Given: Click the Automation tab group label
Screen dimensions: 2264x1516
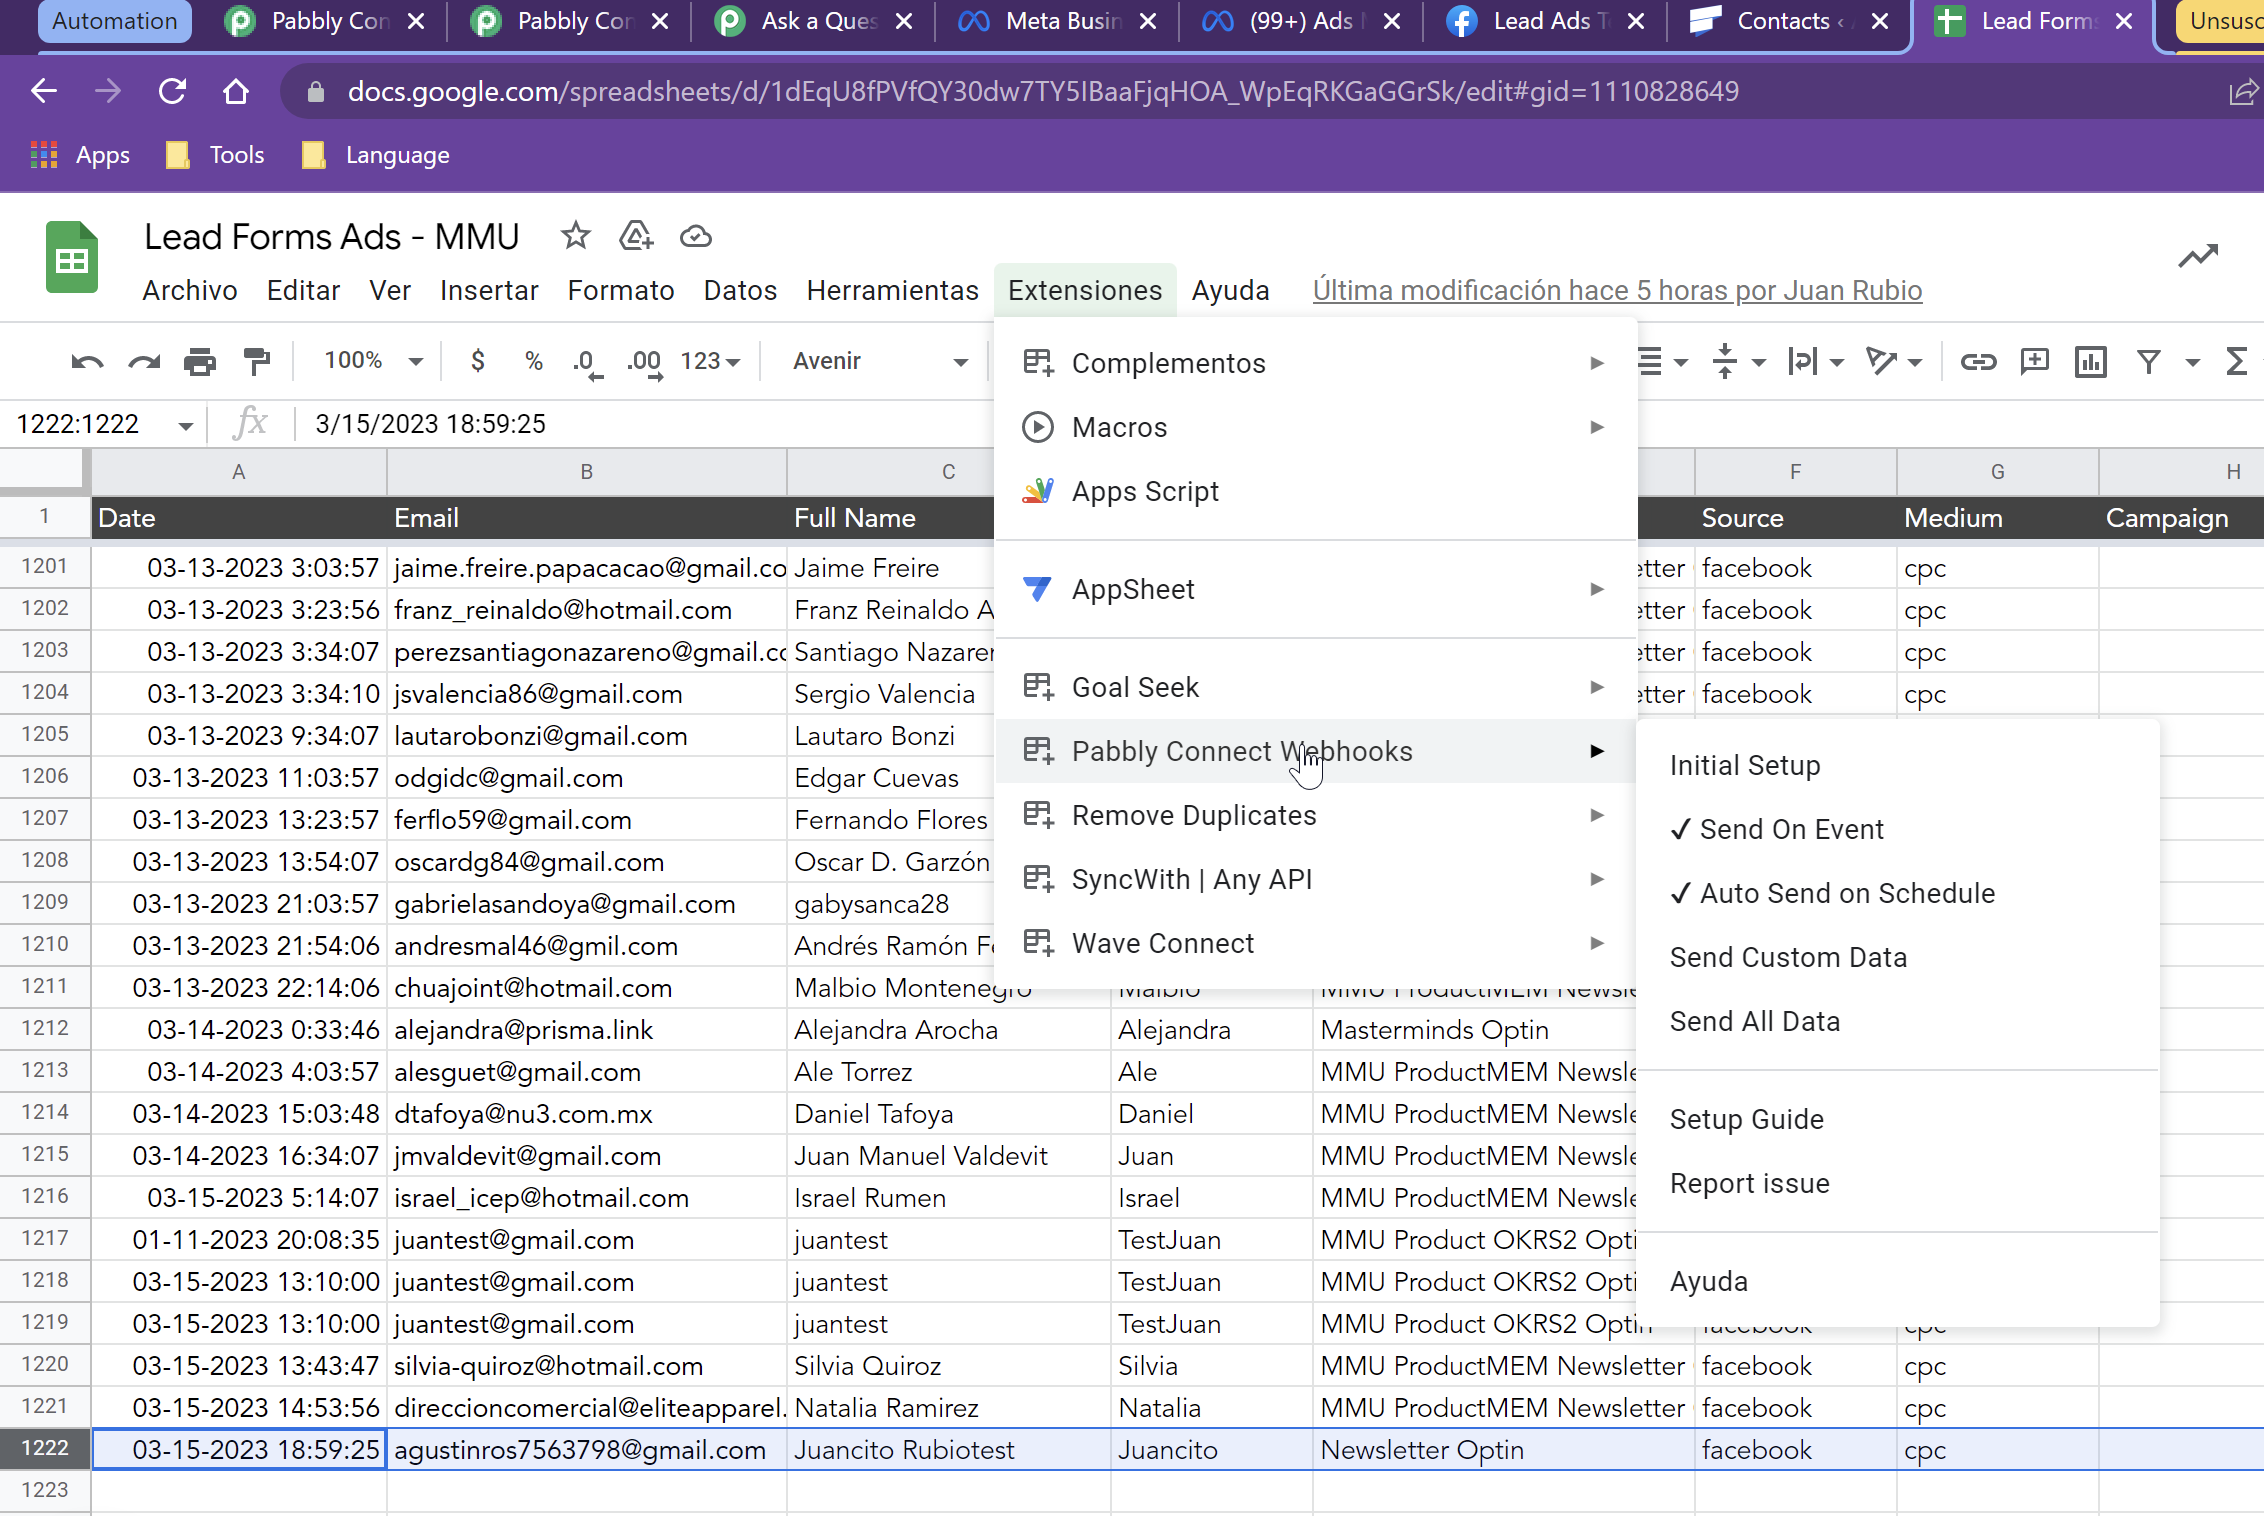Looking at the screenshot, I should [114, 21].
